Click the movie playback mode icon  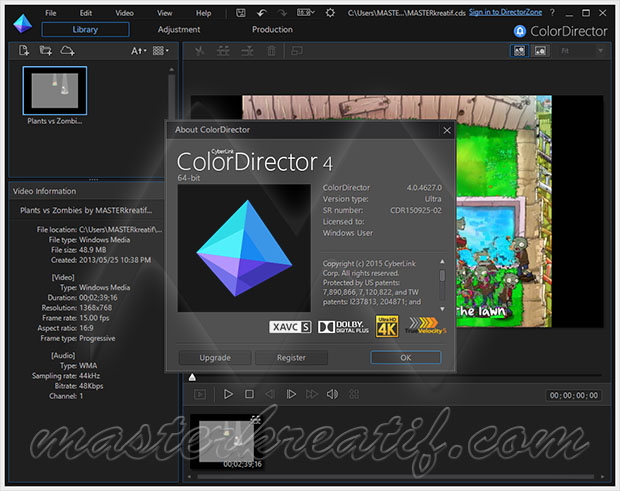[200, 394]
